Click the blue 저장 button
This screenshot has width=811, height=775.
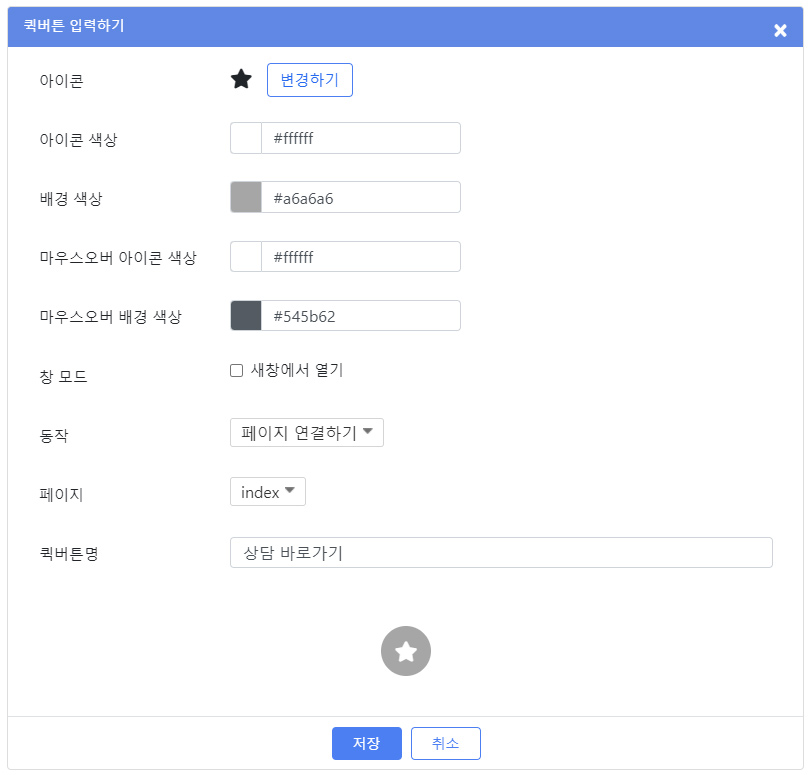coord(367,743)
